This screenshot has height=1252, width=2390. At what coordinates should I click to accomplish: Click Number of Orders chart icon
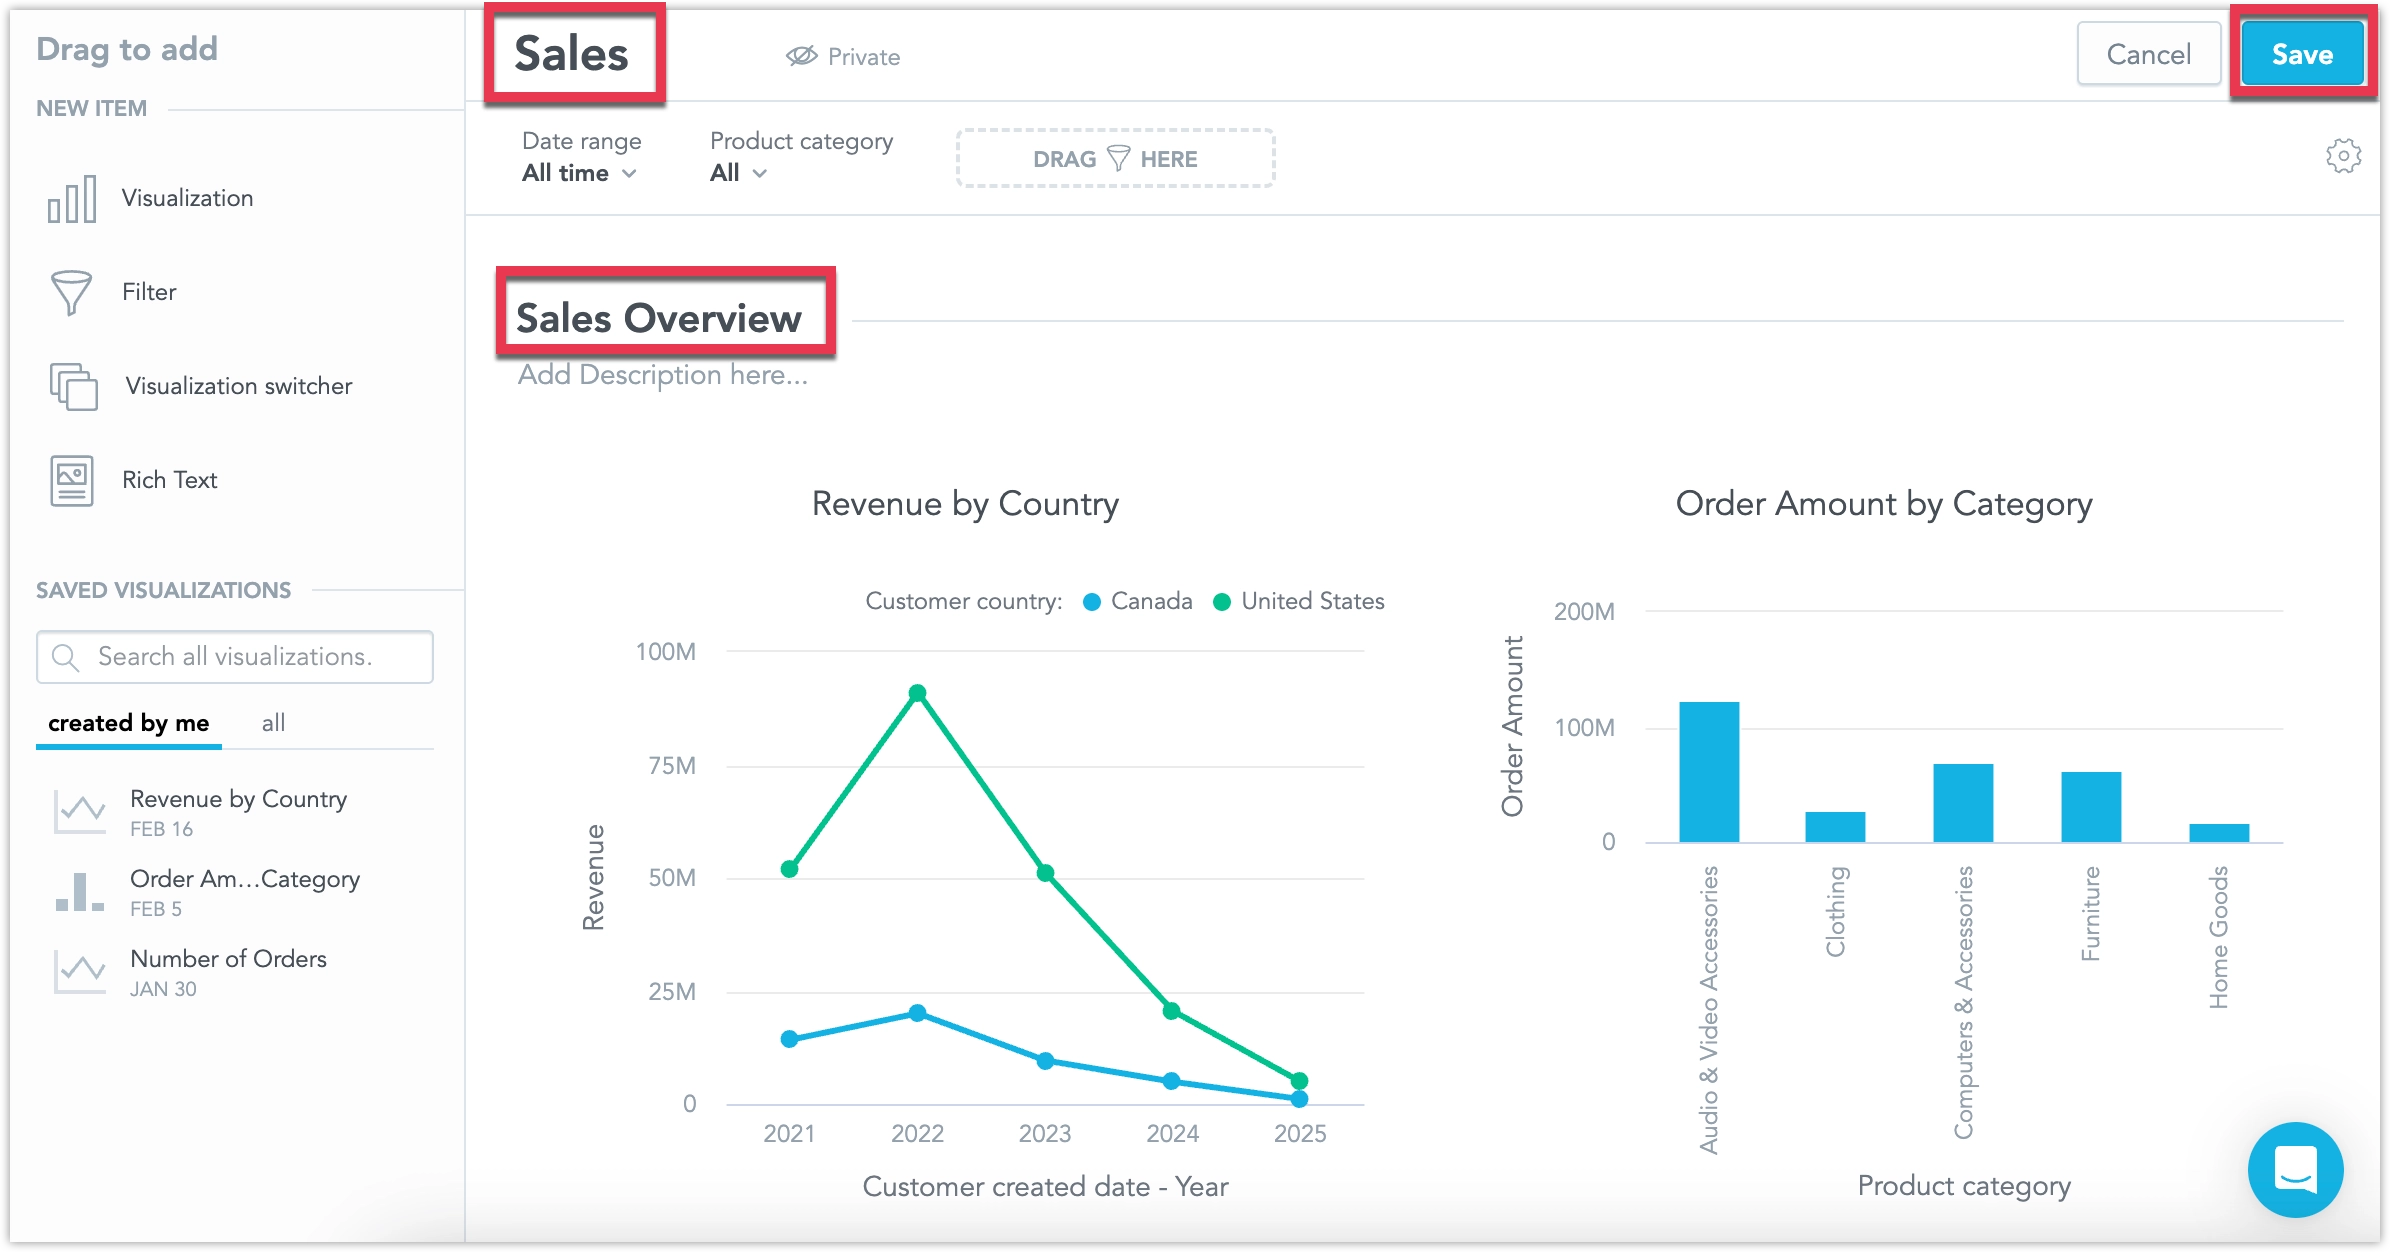pyautogui.click(x=80, y=971)
